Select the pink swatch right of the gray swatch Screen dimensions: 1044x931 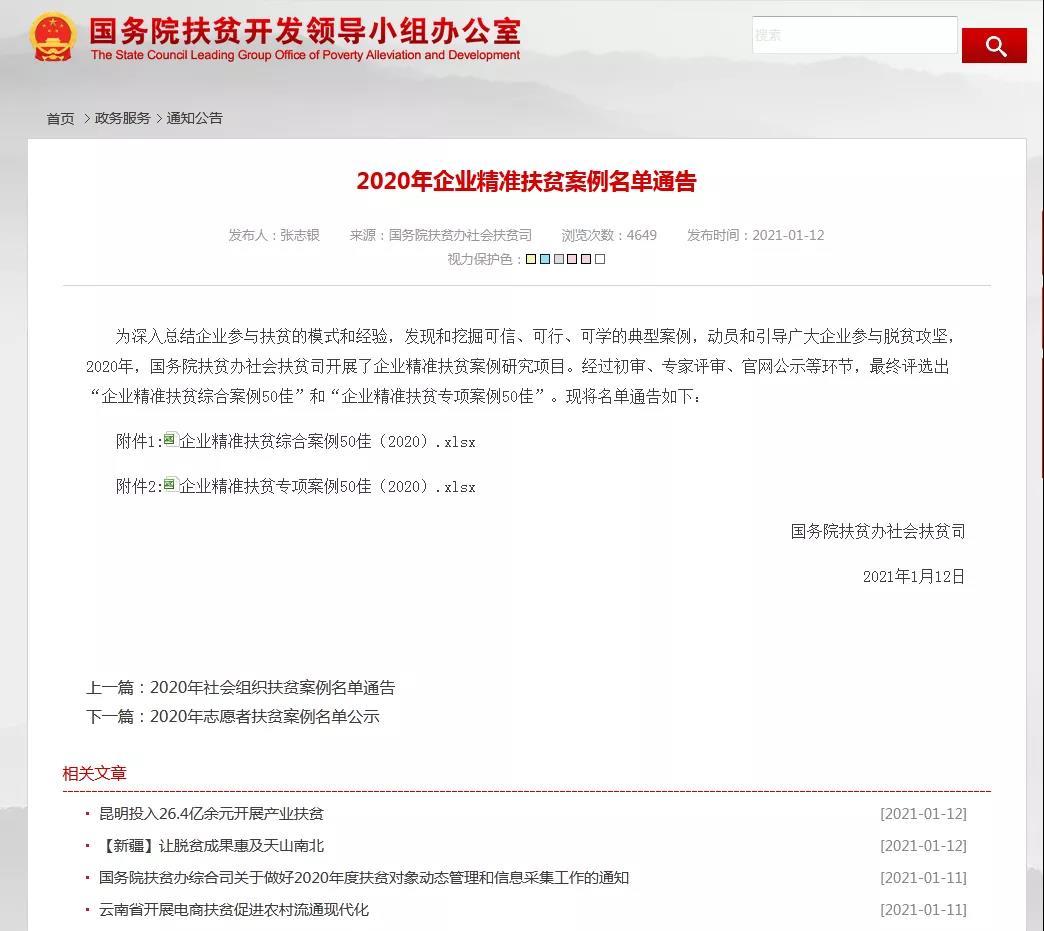572,259
